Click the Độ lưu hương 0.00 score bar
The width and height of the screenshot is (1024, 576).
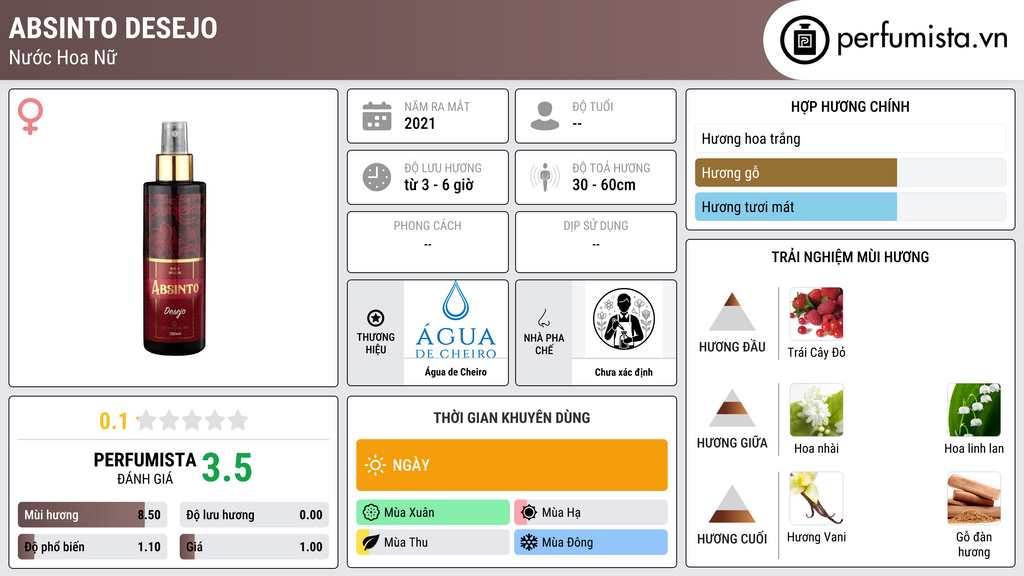click(254, 515)
